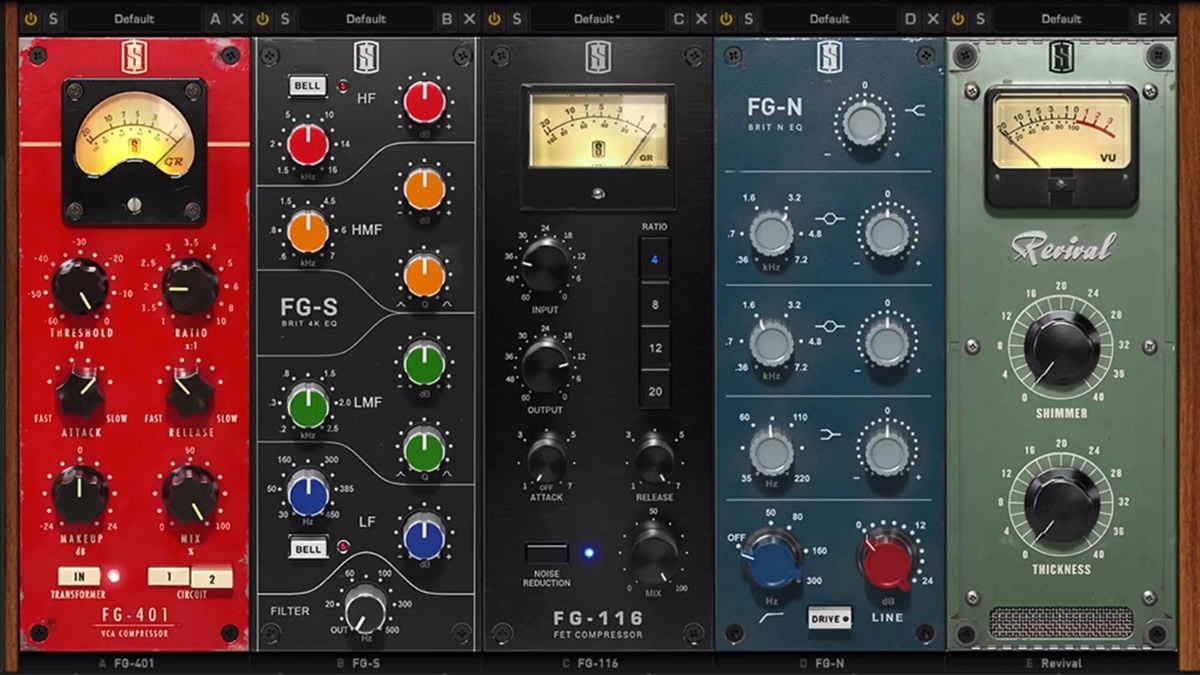1200x675 pixels.
Task: Open the Default* preset menu for slot C
Action: pos(597,19)
